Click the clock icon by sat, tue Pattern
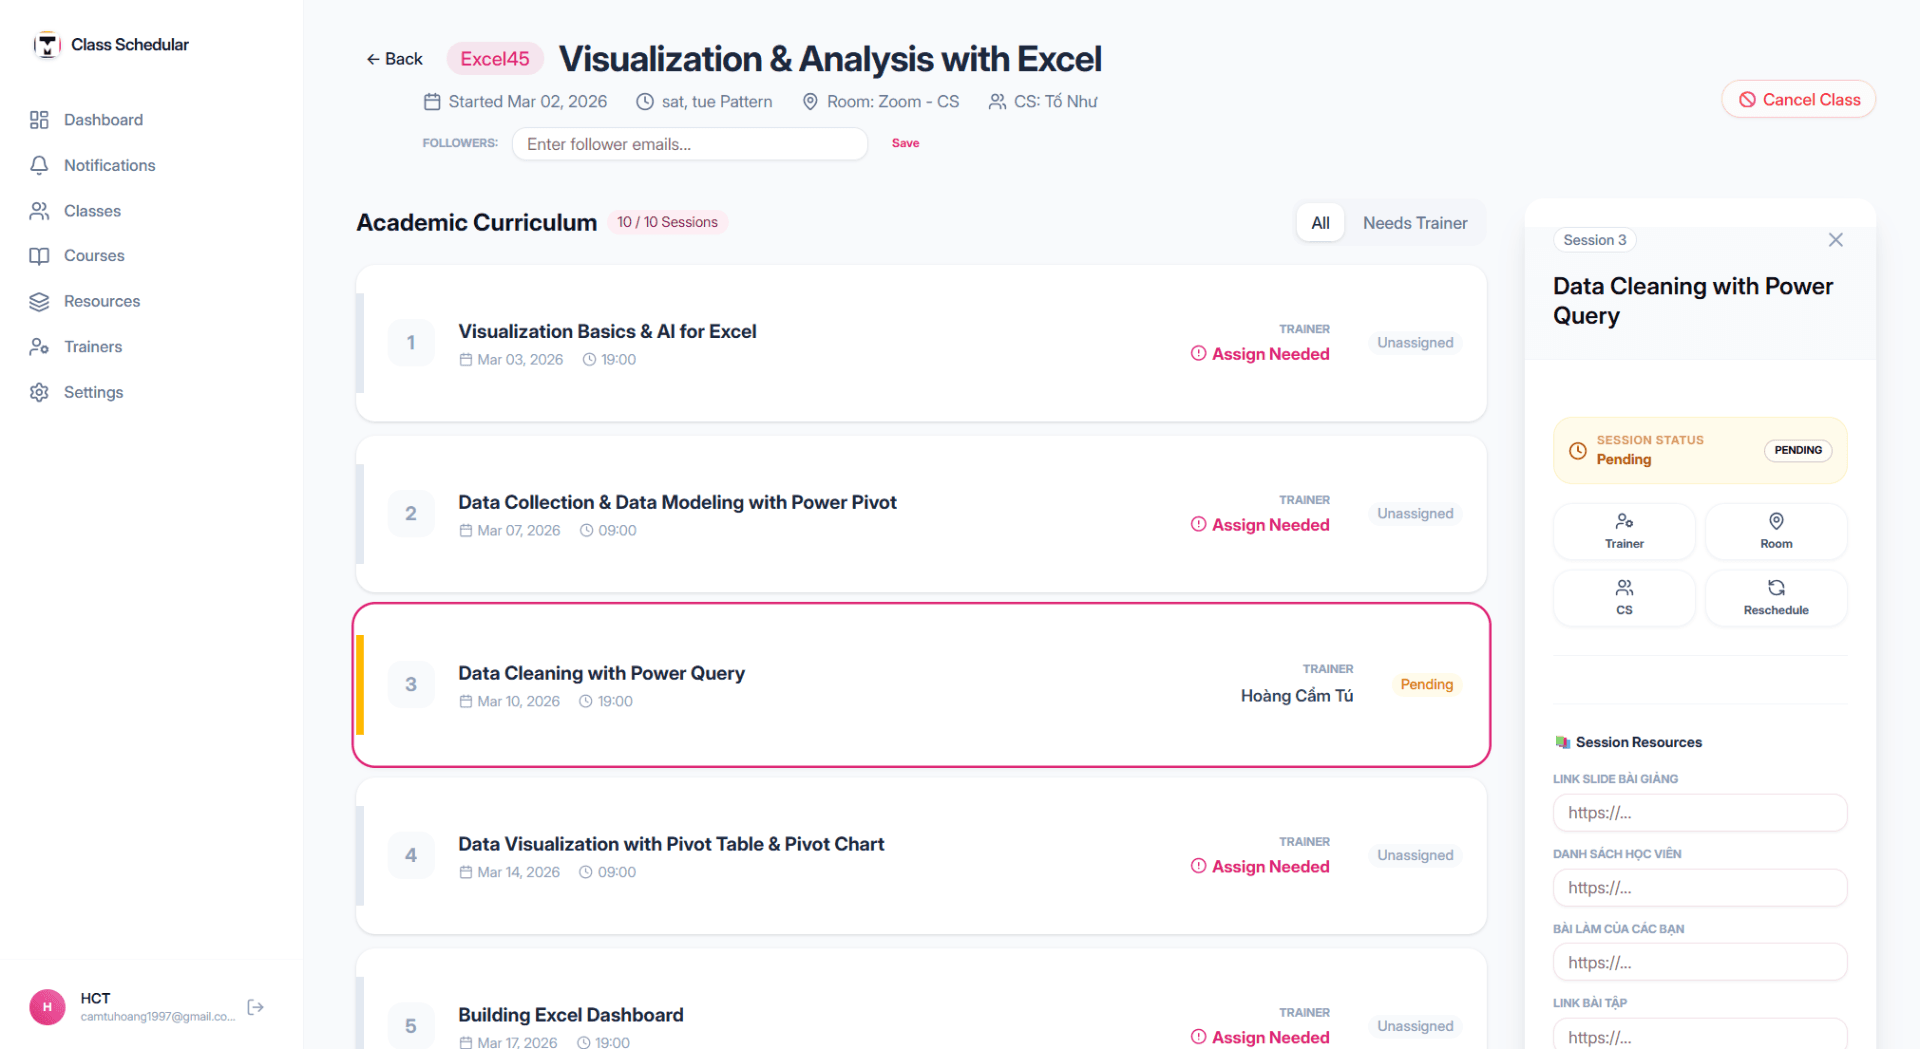The height and width of the screenshot is (1049, 1920). [x=645, y=102]
